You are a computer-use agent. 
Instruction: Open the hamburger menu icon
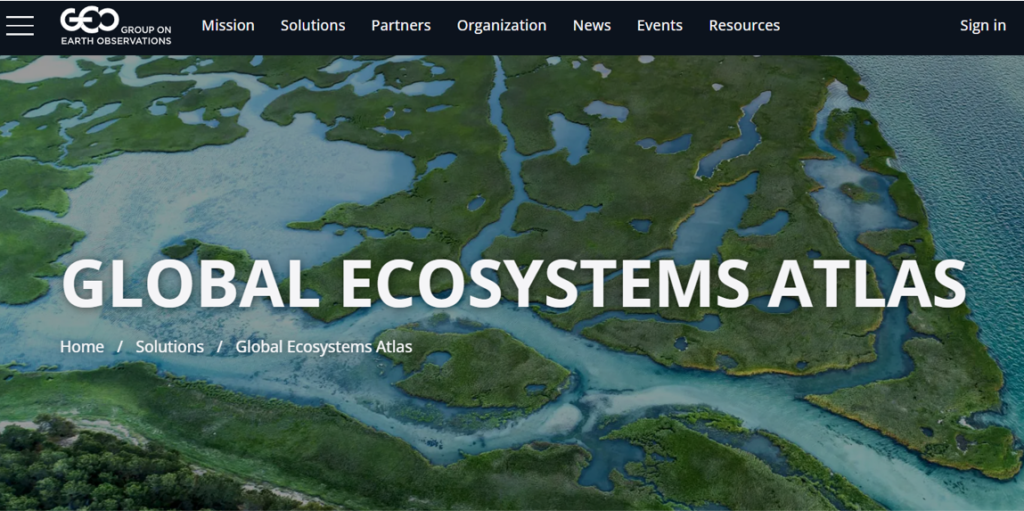20,25
